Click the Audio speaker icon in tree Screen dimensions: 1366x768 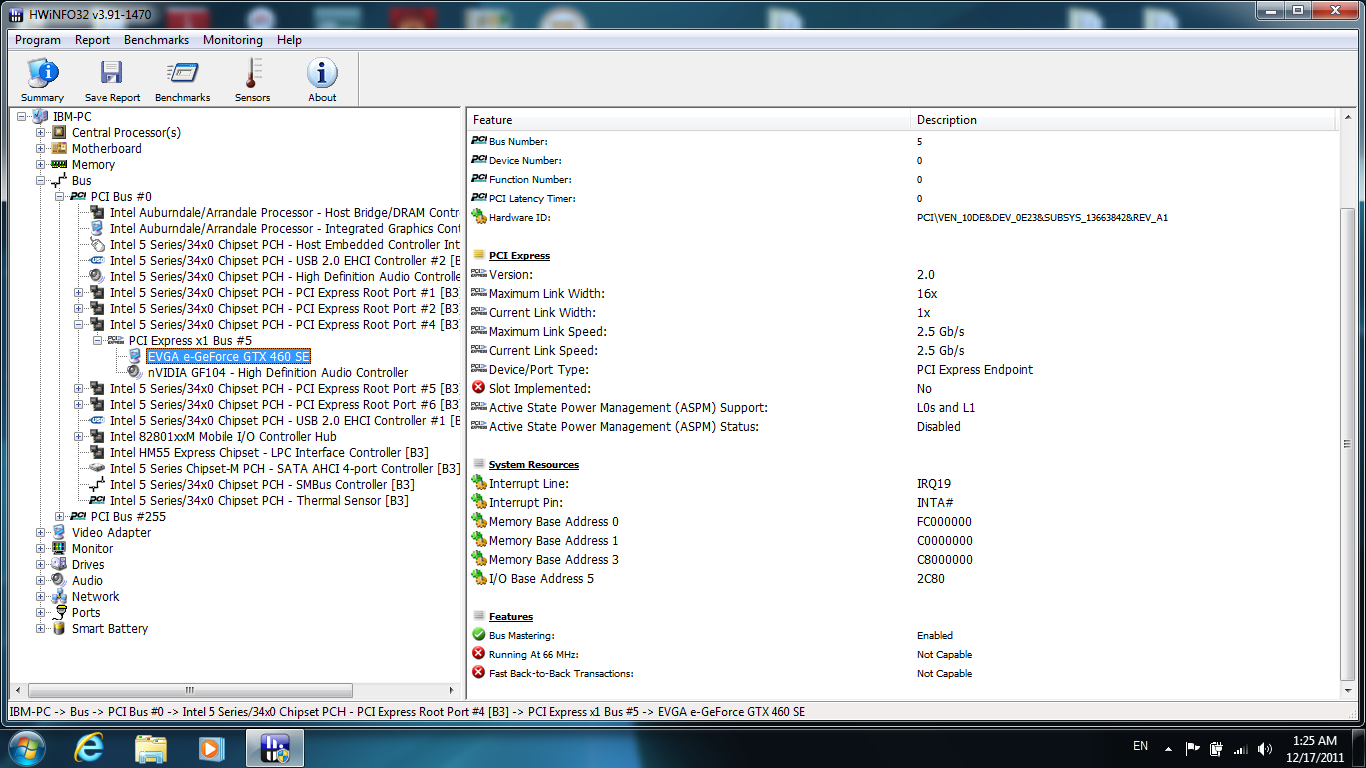pos(60,580)
